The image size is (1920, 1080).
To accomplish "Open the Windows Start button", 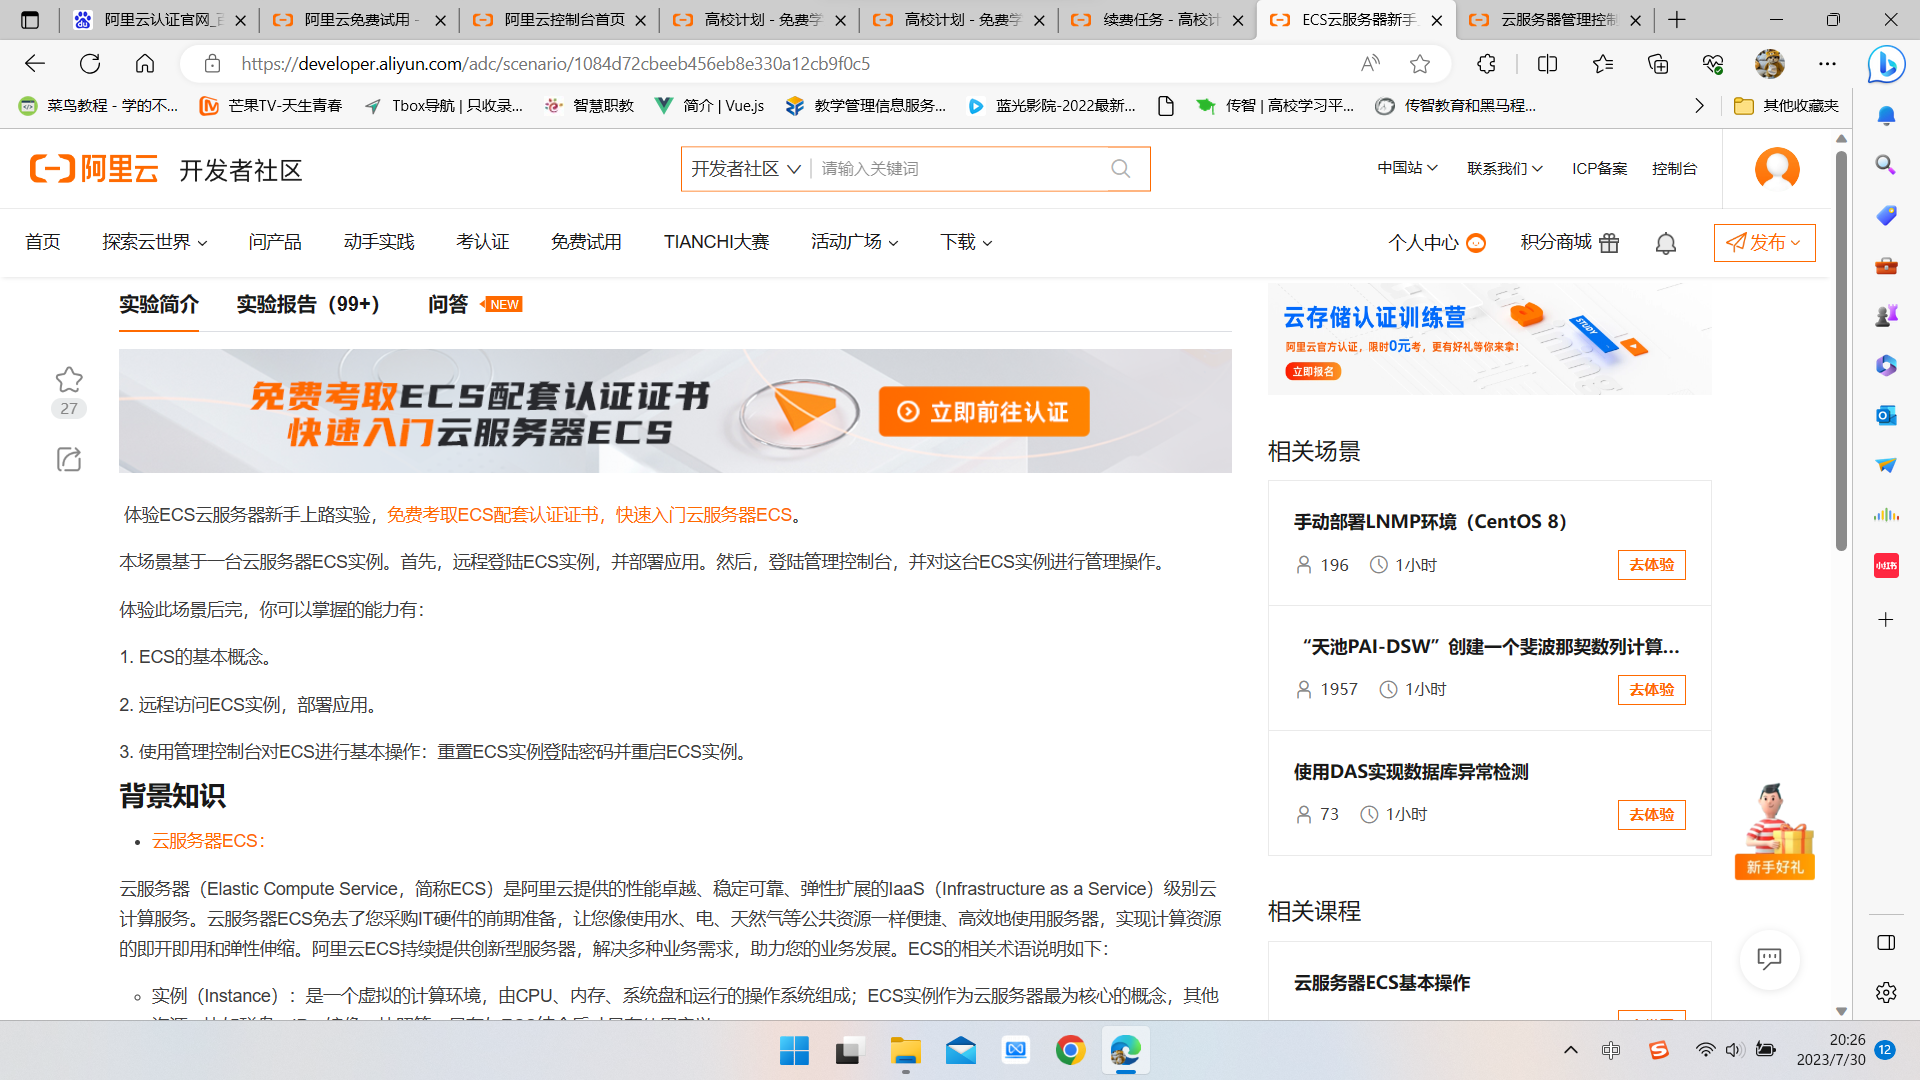I will pyautogui.click(x=794, y=1051).
